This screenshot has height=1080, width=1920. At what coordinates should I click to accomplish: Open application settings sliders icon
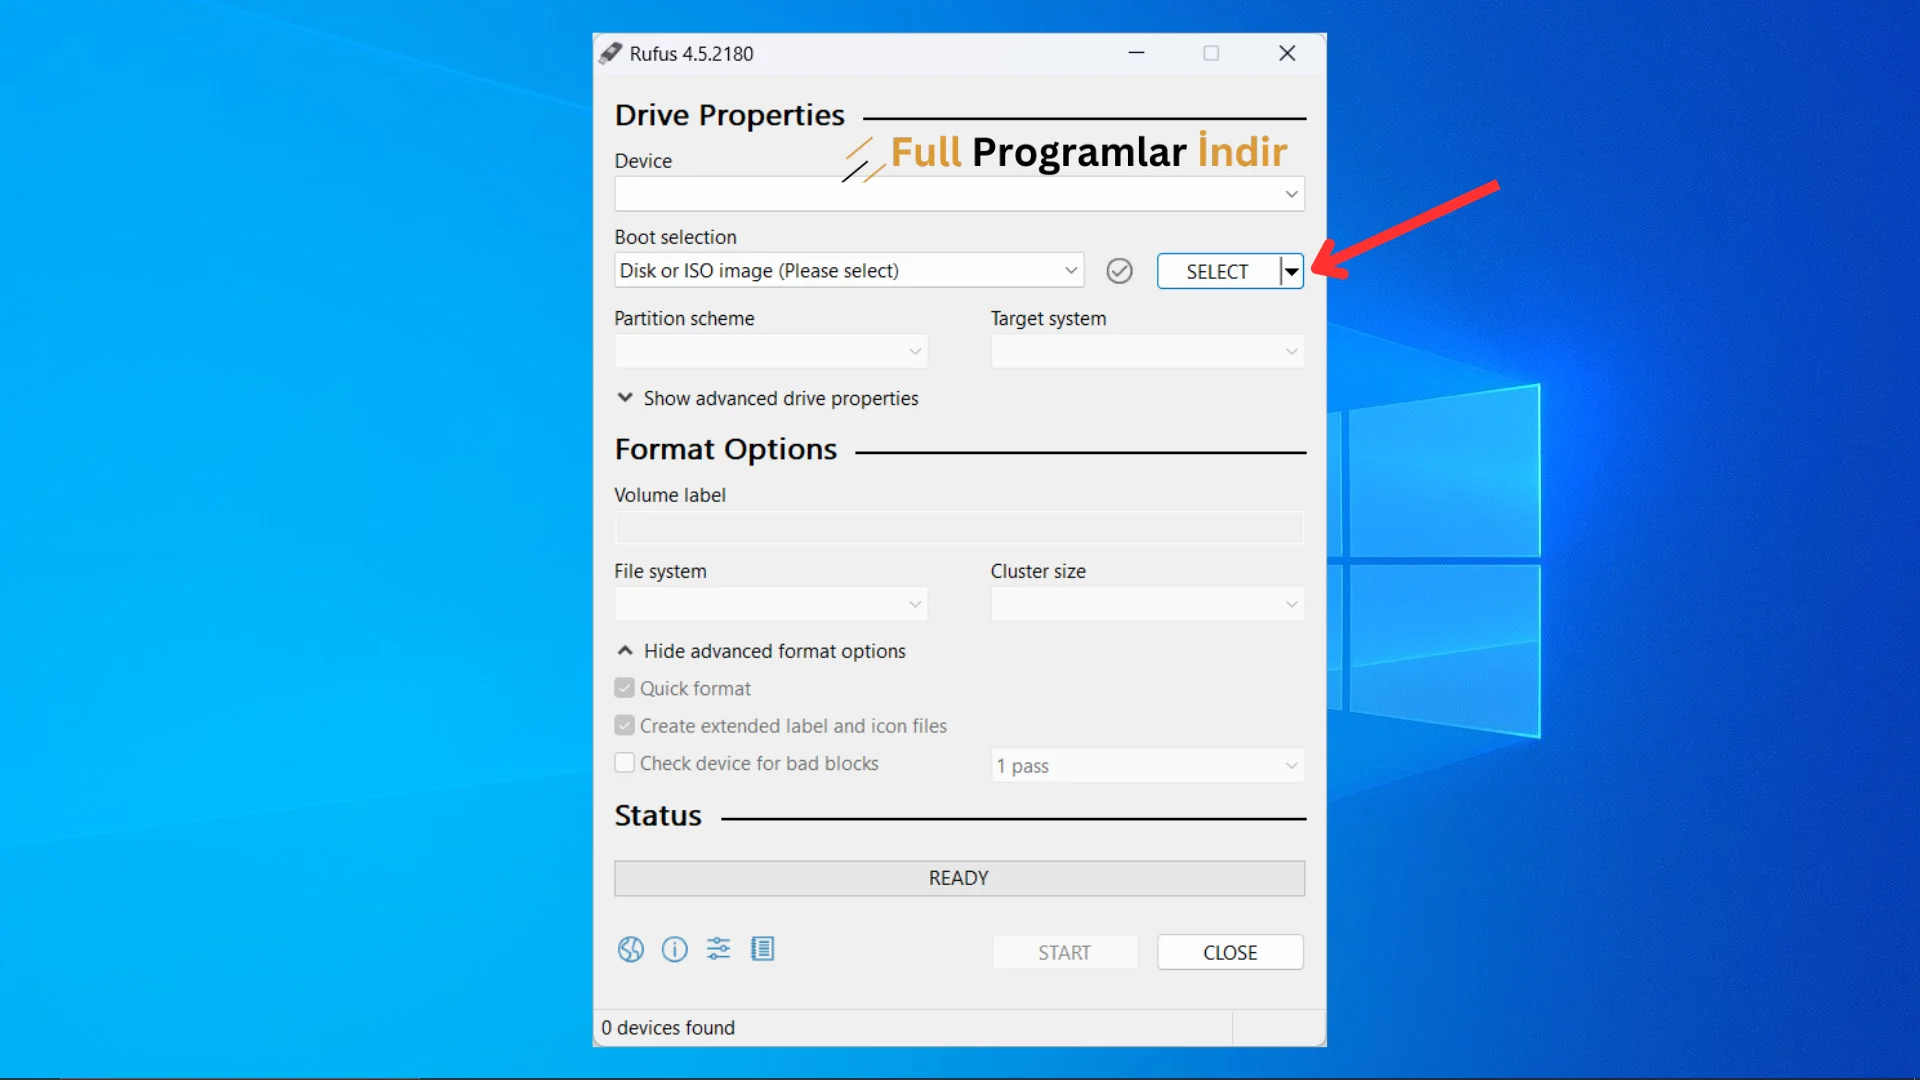[719, 949]
